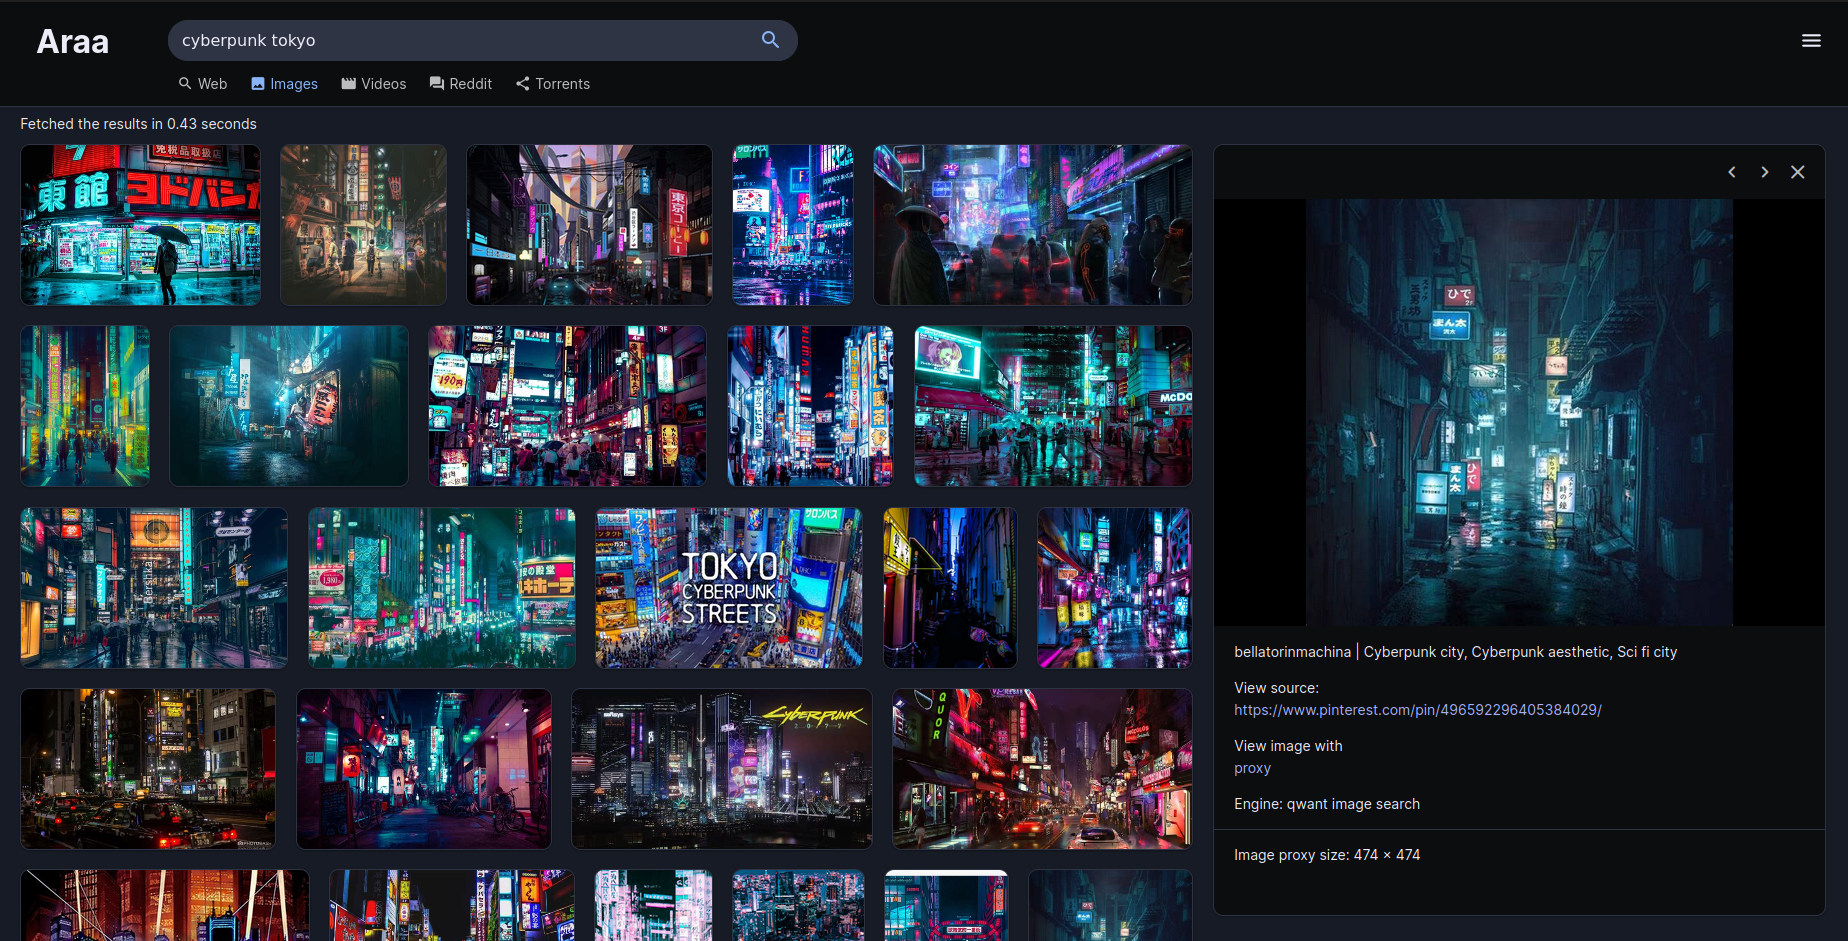The width and height of the screenshot is (1848, 941).
Task: Close the image preview panel
Action: coord(1798,172)
